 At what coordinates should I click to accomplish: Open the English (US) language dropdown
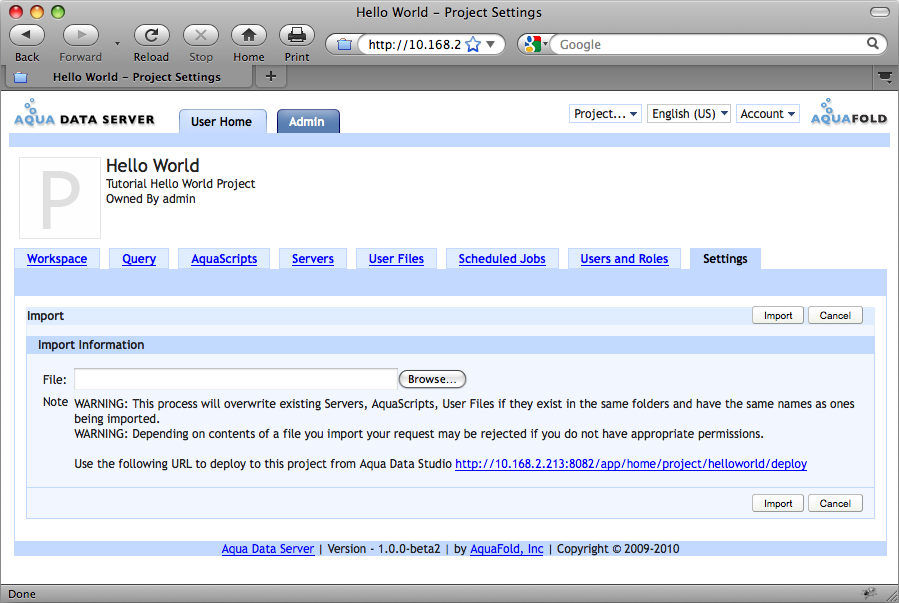pyautogui.click(x=689, y=113)
